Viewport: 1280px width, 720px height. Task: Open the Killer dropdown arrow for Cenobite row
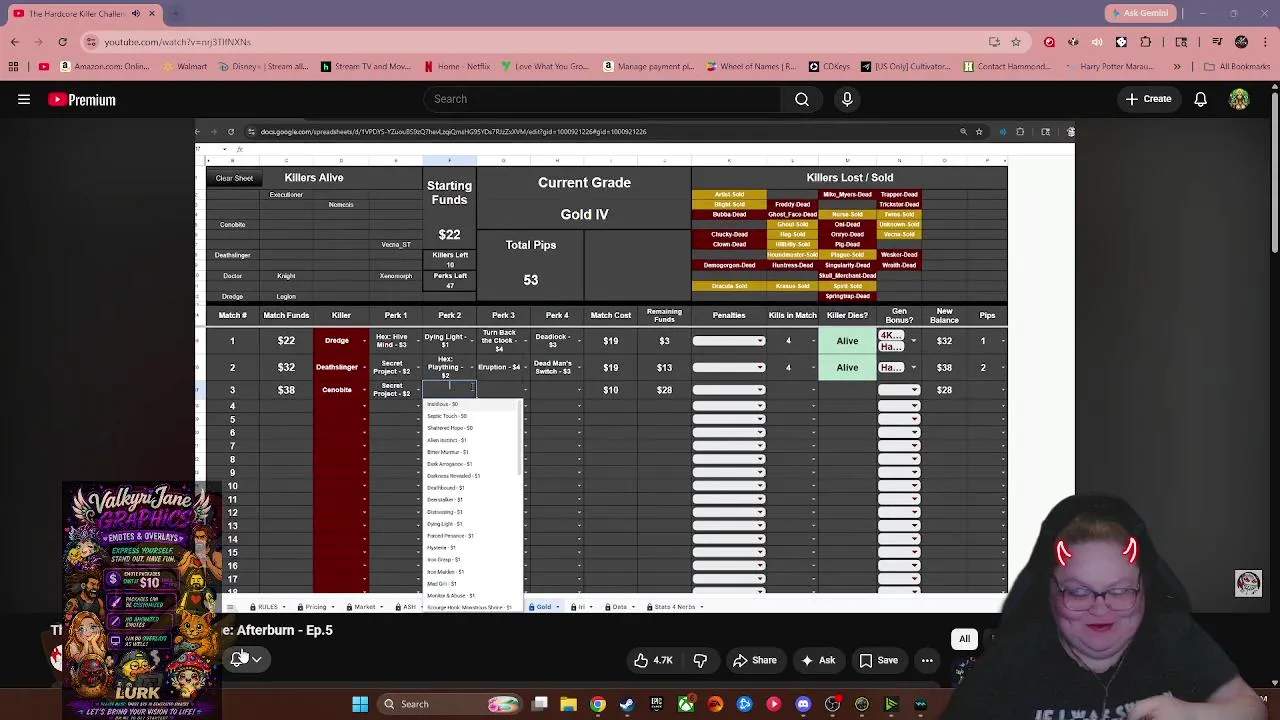pos(364,390)
